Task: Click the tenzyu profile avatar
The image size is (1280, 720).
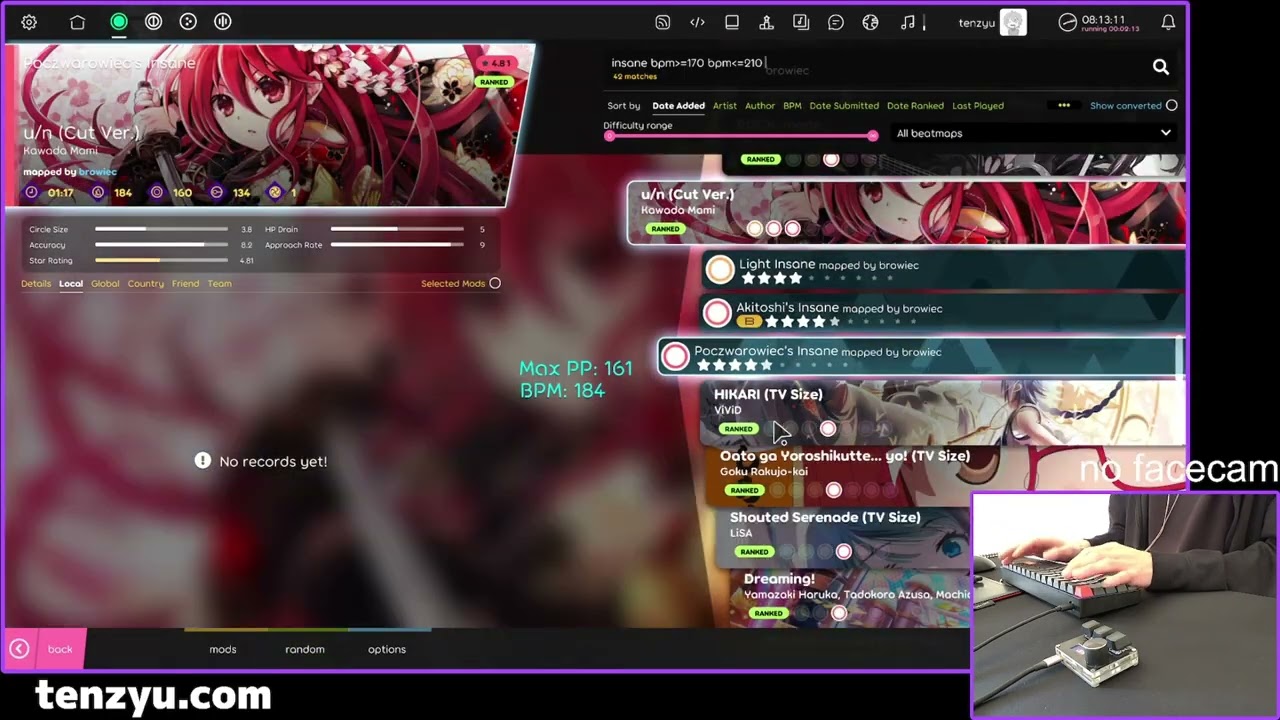Action: (1014, 22)
